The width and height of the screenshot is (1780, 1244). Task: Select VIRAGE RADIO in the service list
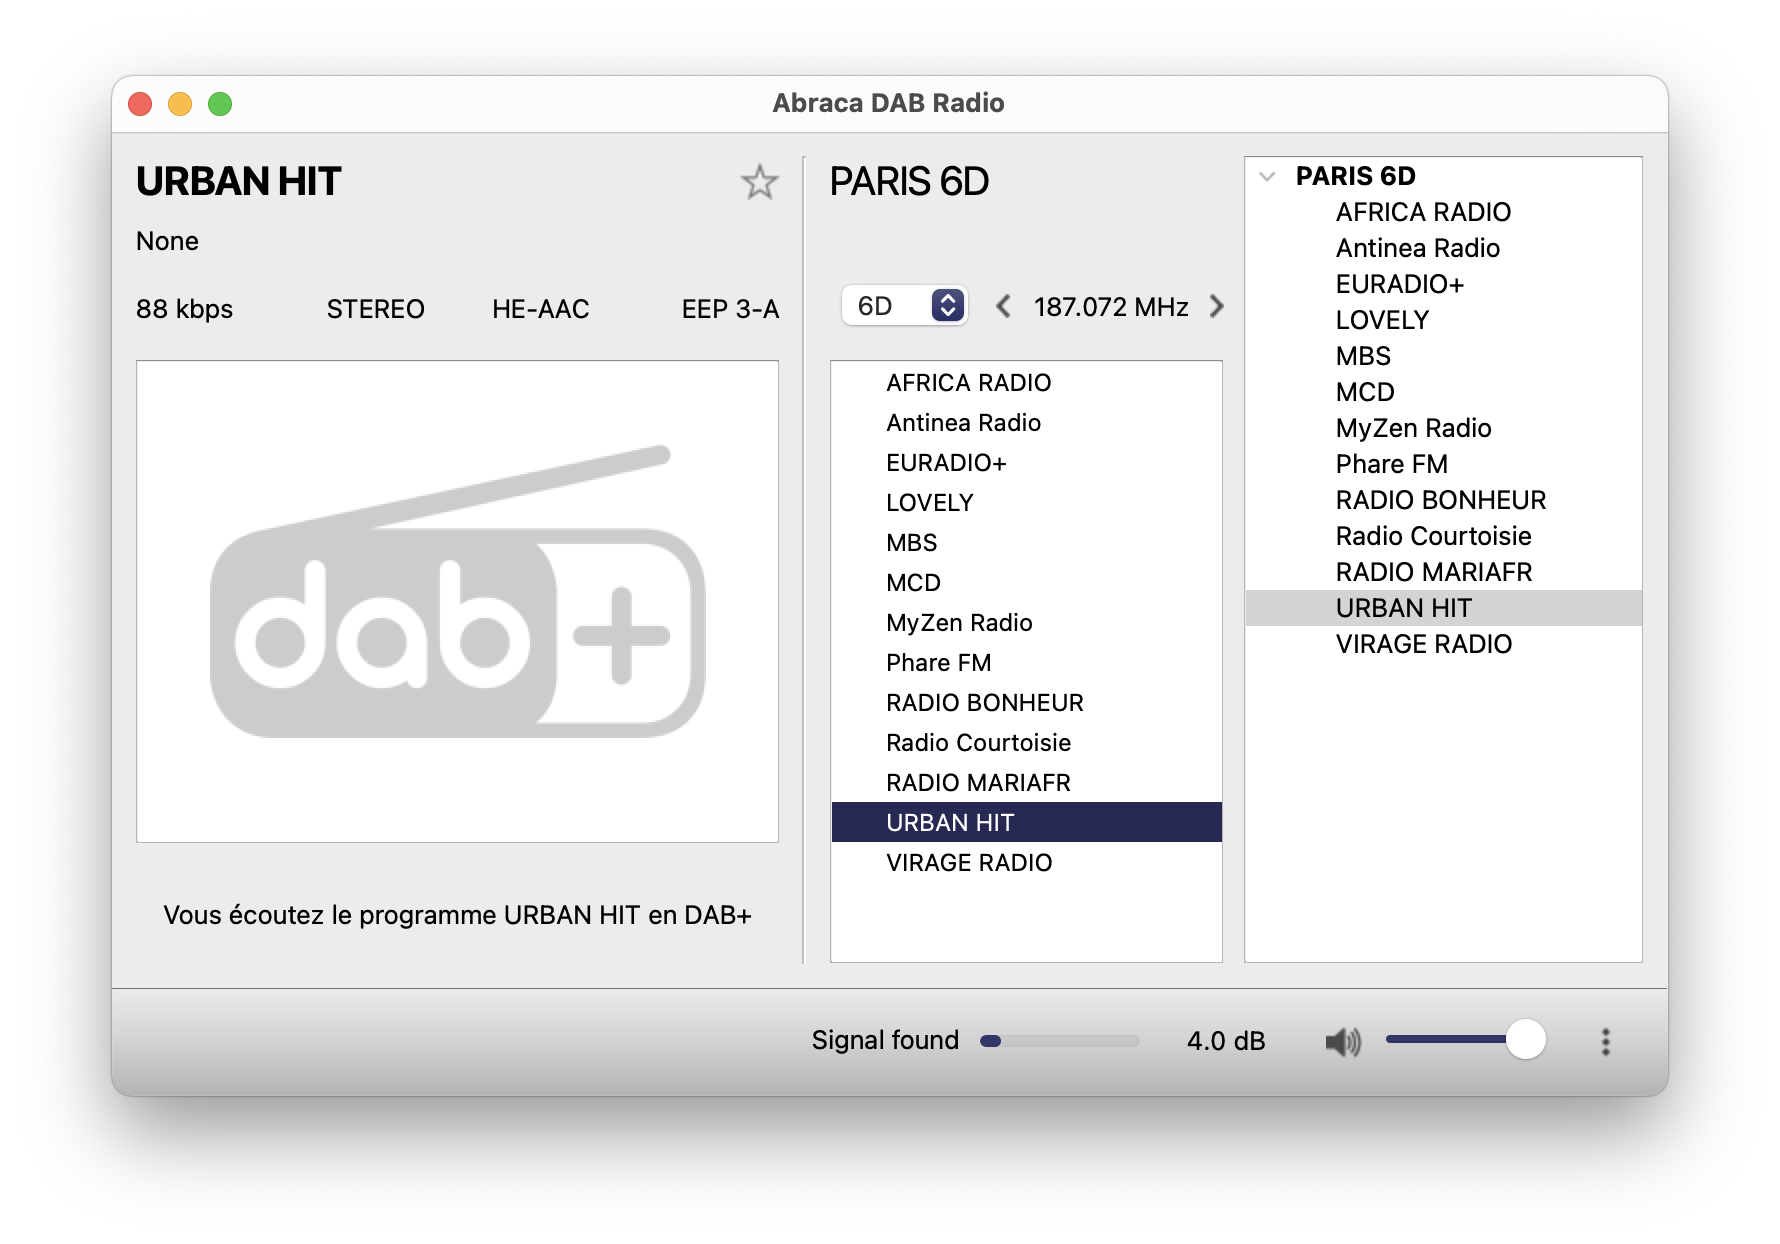[x=1026, y=863]
